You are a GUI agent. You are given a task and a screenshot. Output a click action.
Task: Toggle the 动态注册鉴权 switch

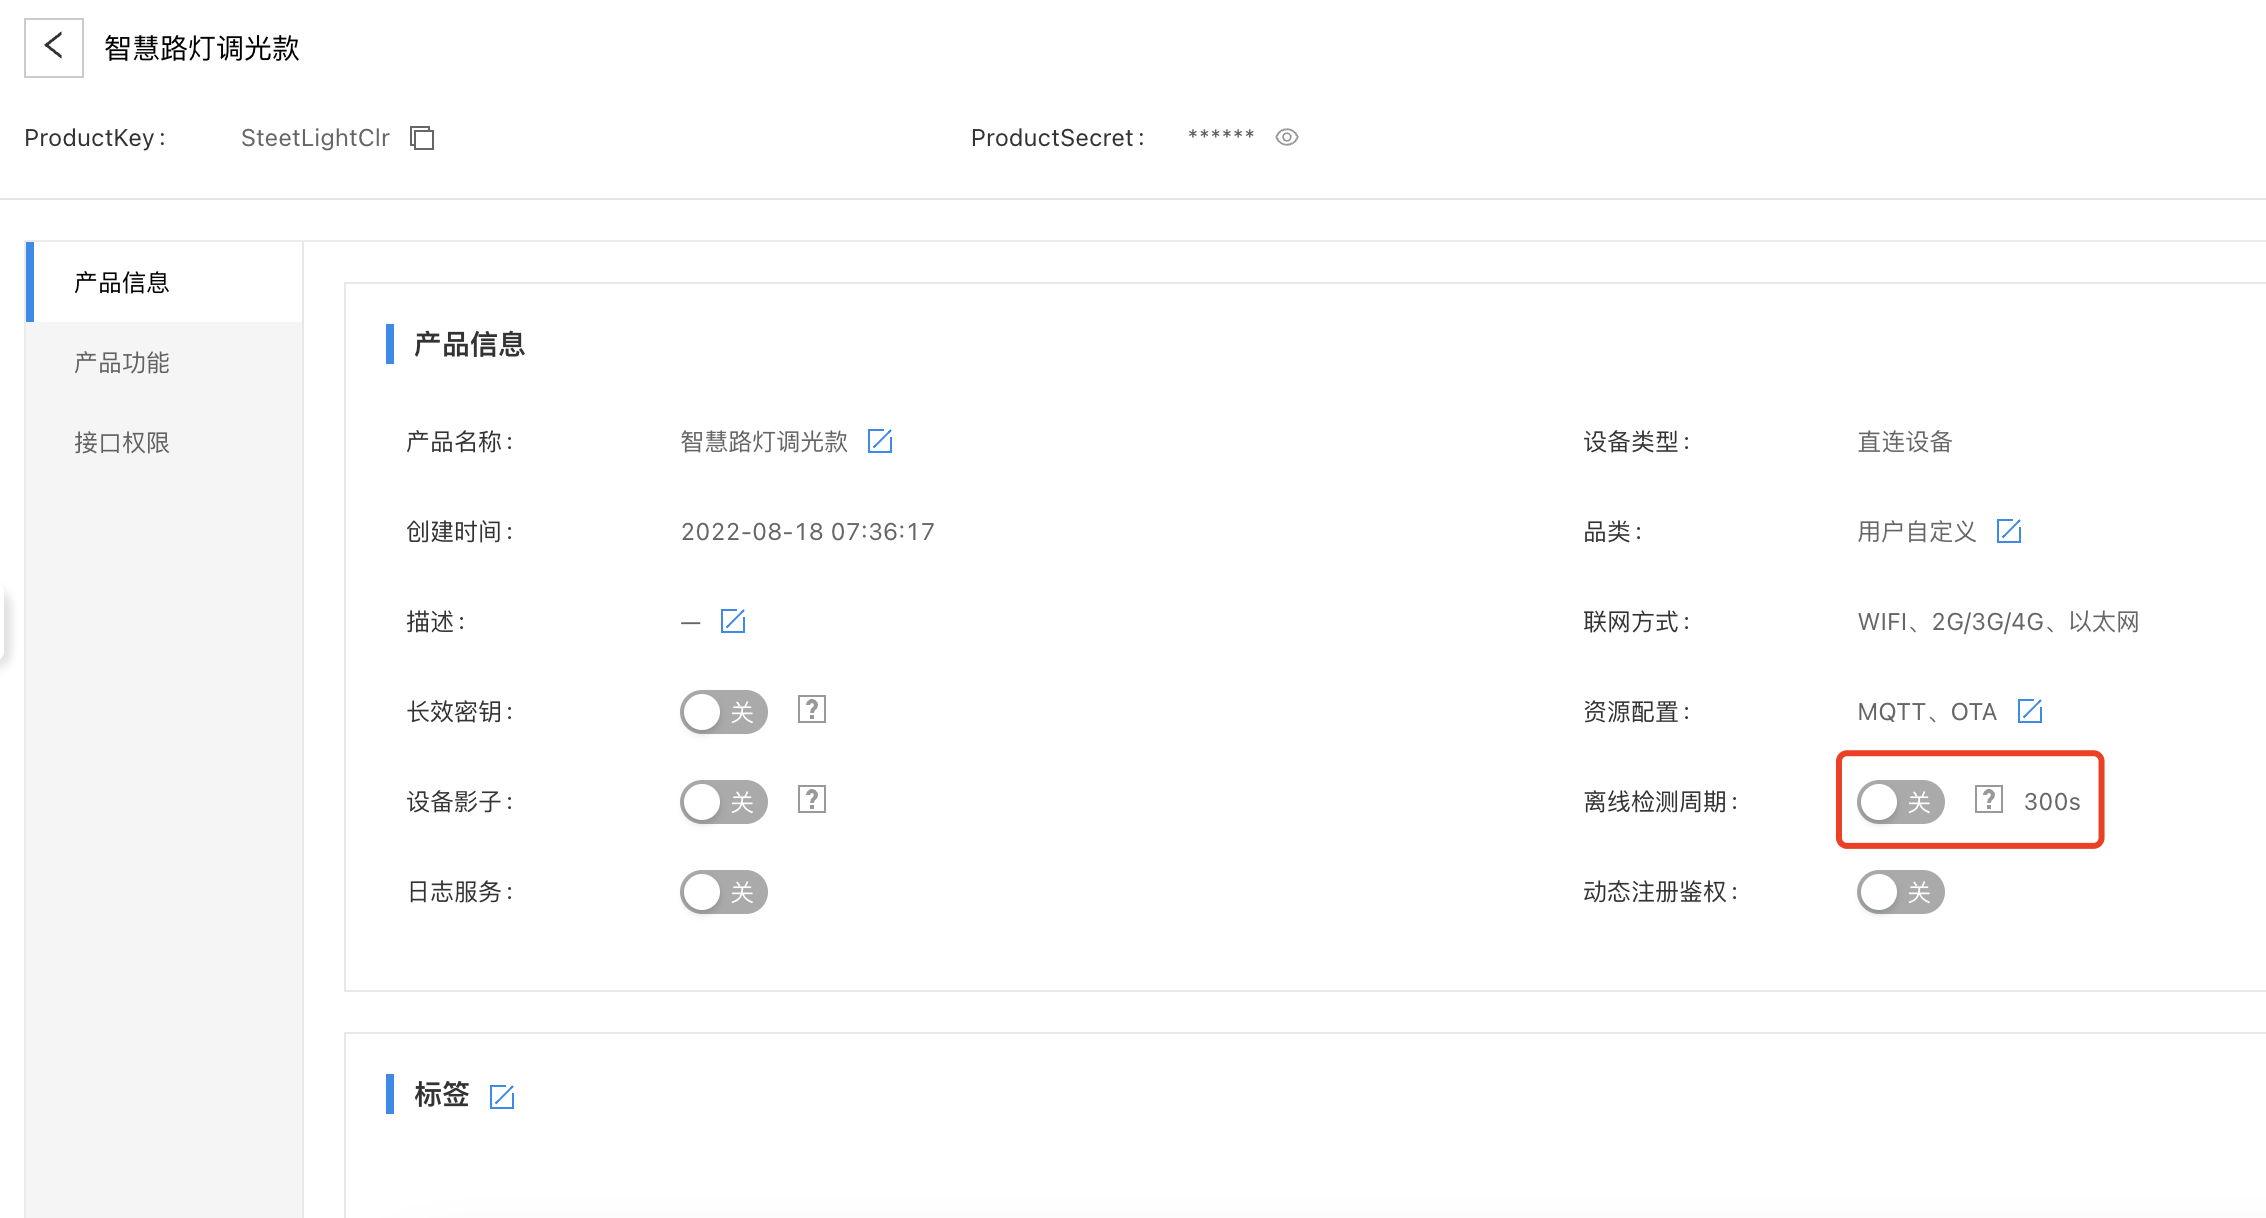point(1901,892)
